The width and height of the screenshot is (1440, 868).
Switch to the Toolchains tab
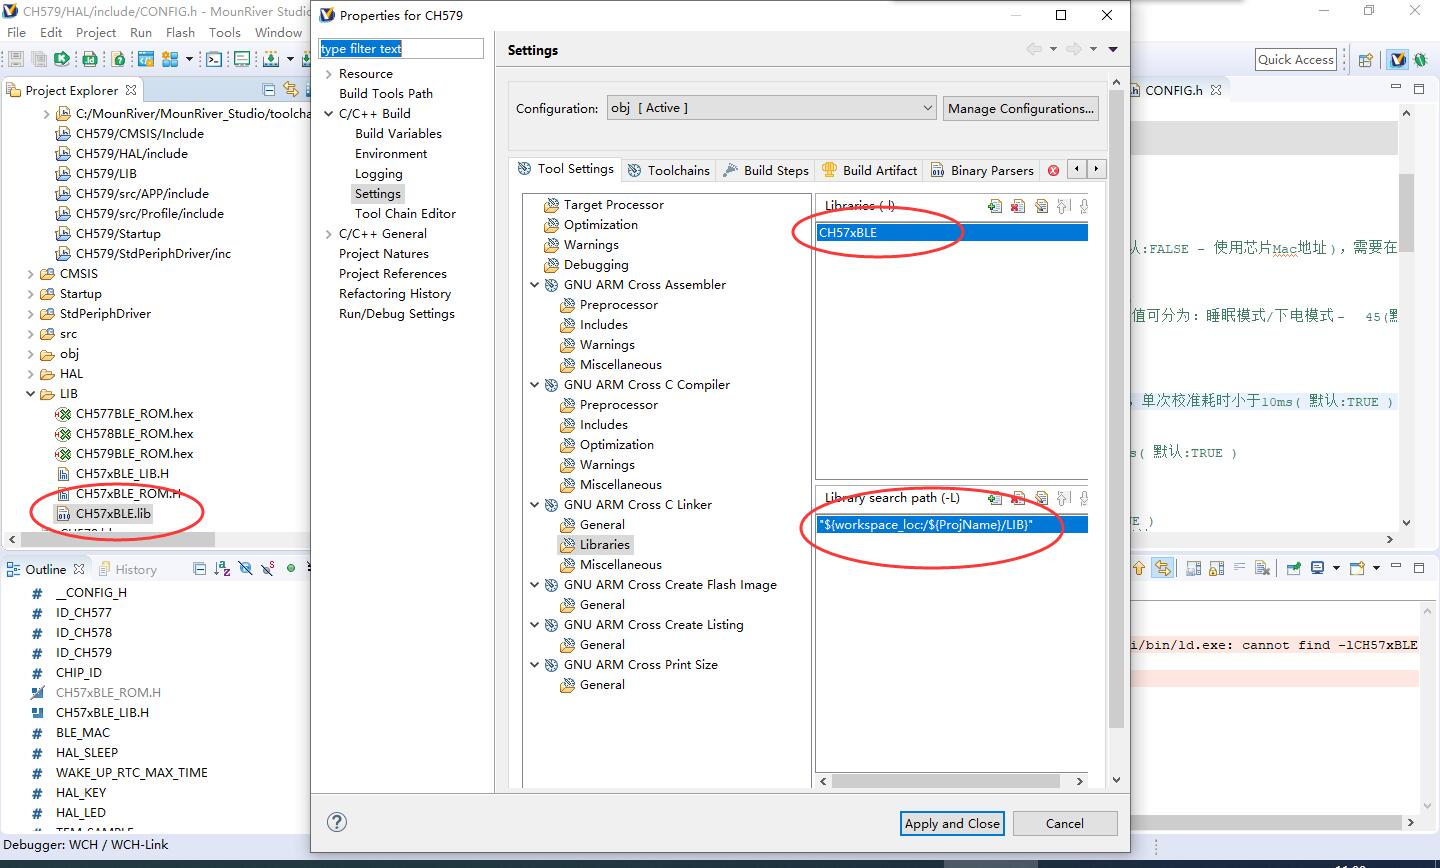pos(668,170)
